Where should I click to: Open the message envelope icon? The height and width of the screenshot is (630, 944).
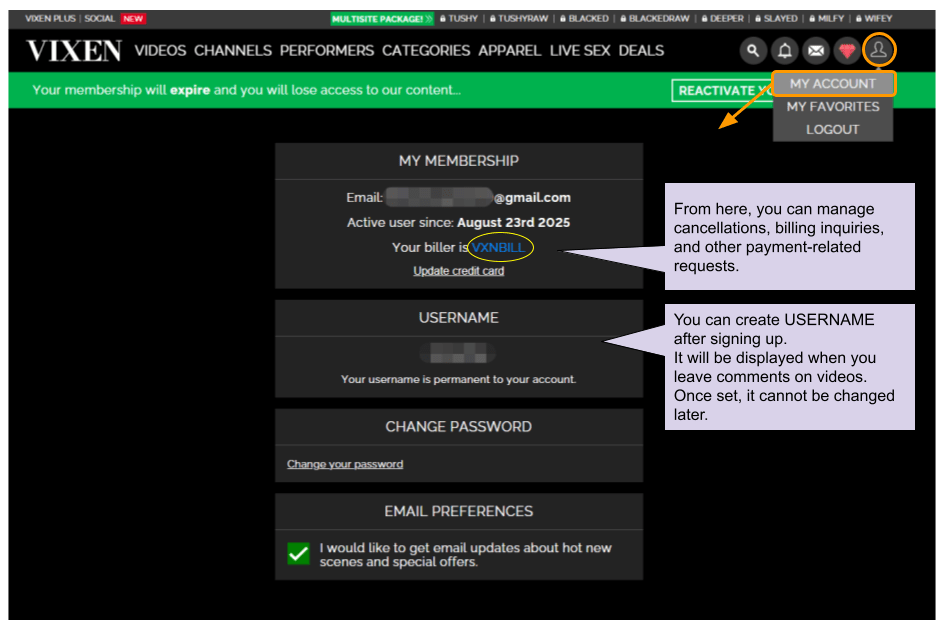pos(815,50)
